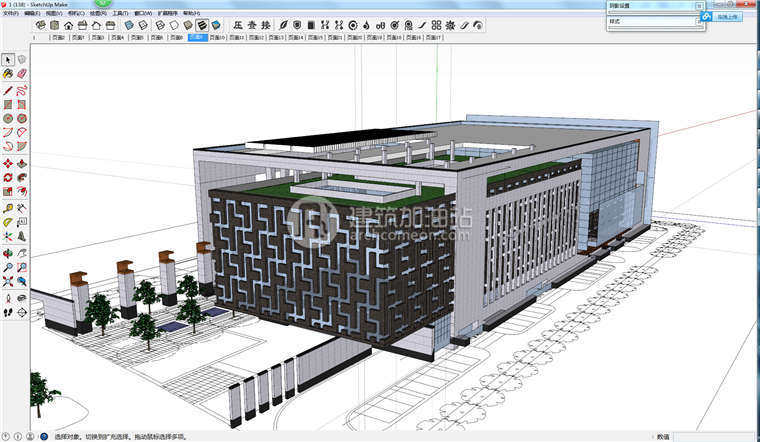Select the Position Camera tool
The width and height of the screenshot is (760, 442).
tap(8, 299)
